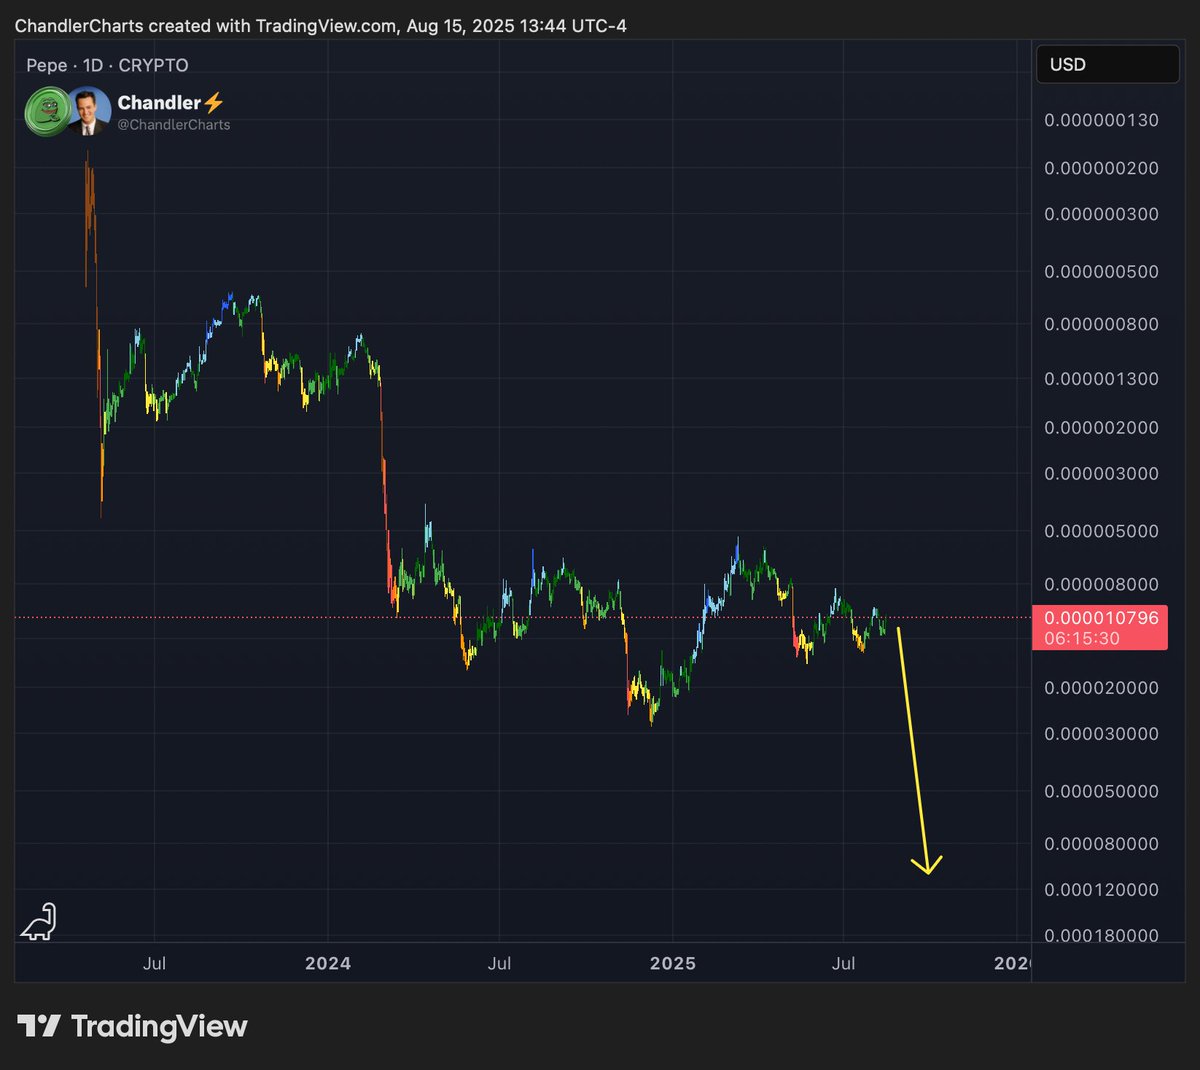Open the USD currency selector

point(1107,64)
